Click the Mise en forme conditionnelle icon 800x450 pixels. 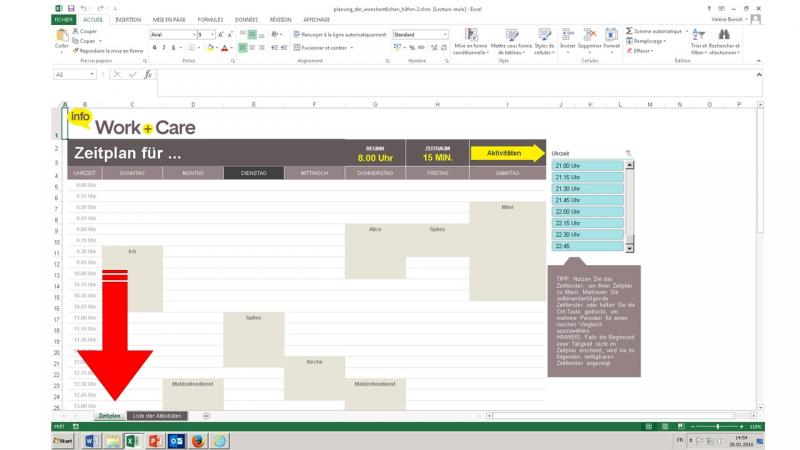coord(469,36)
